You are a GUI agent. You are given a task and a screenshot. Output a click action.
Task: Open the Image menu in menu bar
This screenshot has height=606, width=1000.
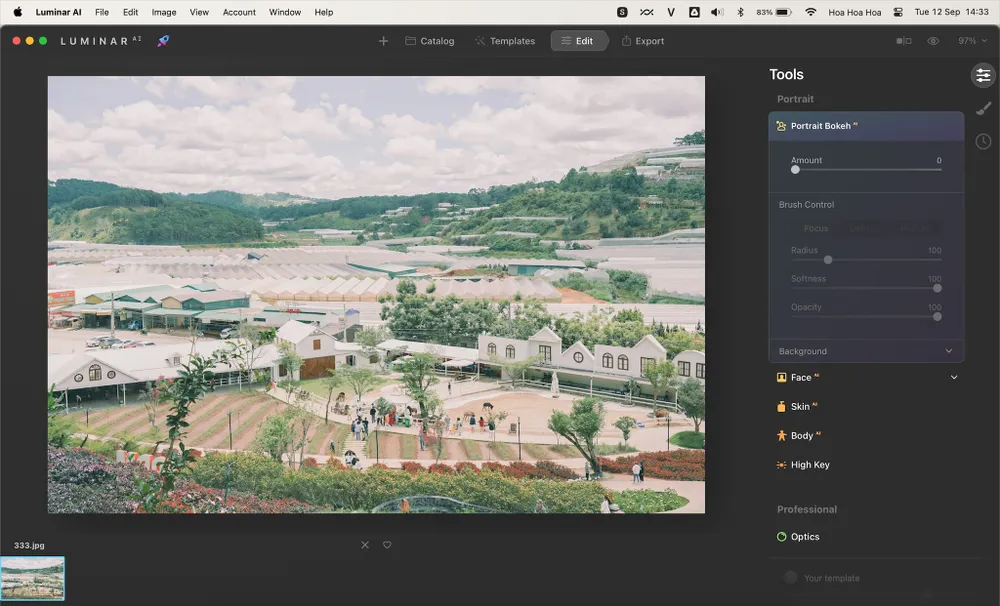[x=164, y=12]
